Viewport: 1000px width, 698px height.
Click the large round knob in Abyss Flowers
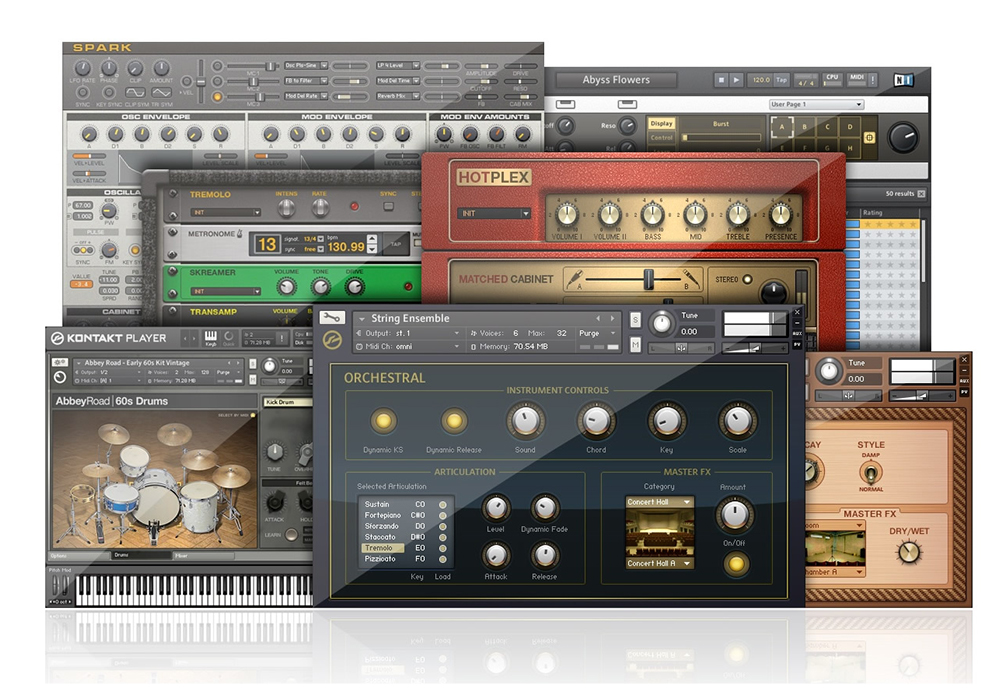pyautogui.click(x=903, y=137)
